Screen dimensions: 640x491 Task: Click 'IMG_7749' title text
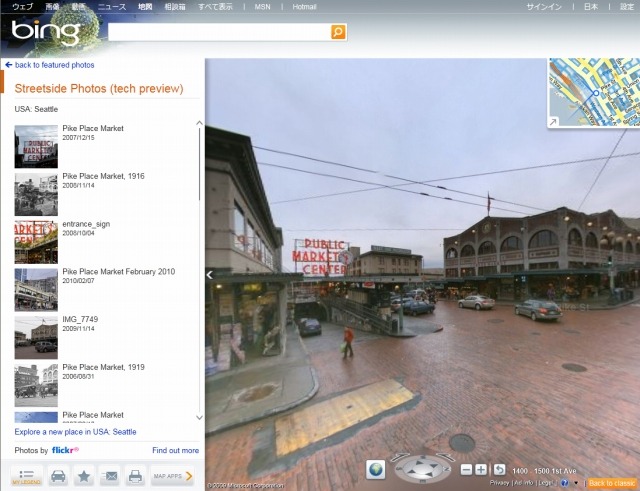pos(80,319)
